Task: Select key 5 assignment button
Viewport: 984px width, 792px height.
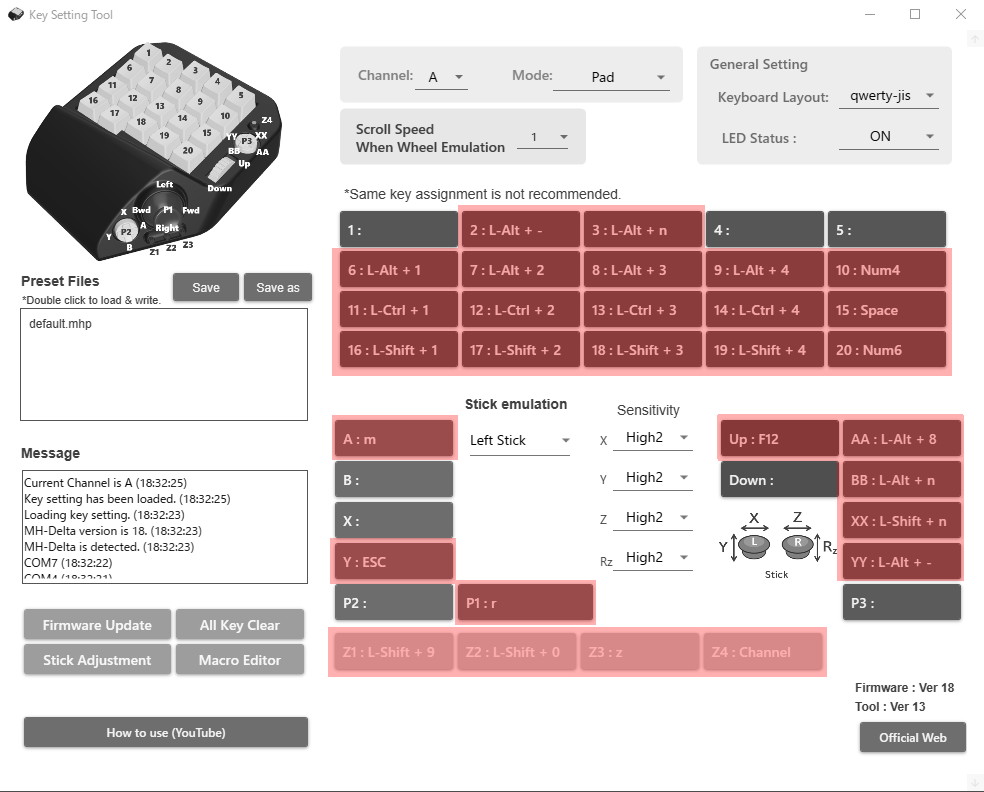Action: click(x=887, y=230)
